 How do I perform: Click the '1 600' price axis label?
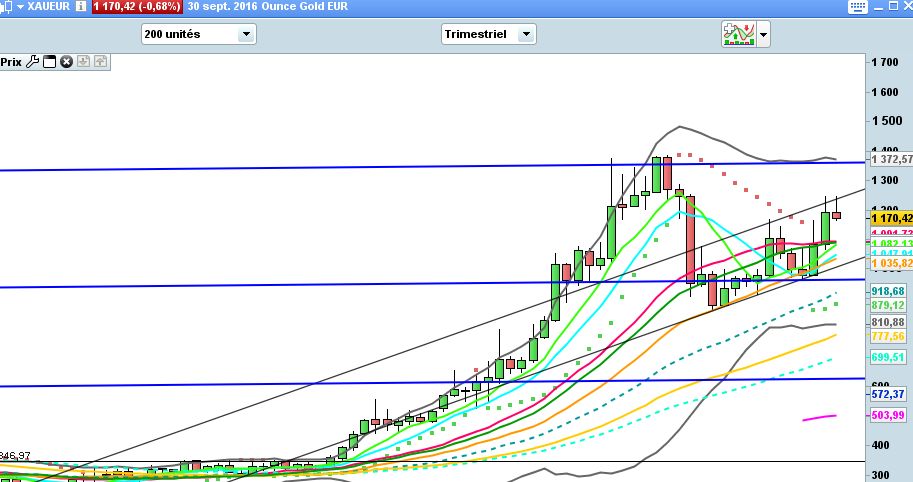click(885, 92)
